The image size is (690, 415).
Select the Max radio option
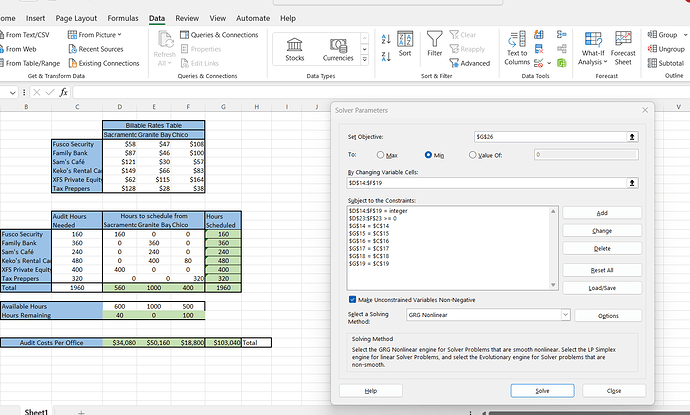coord(380,155)
